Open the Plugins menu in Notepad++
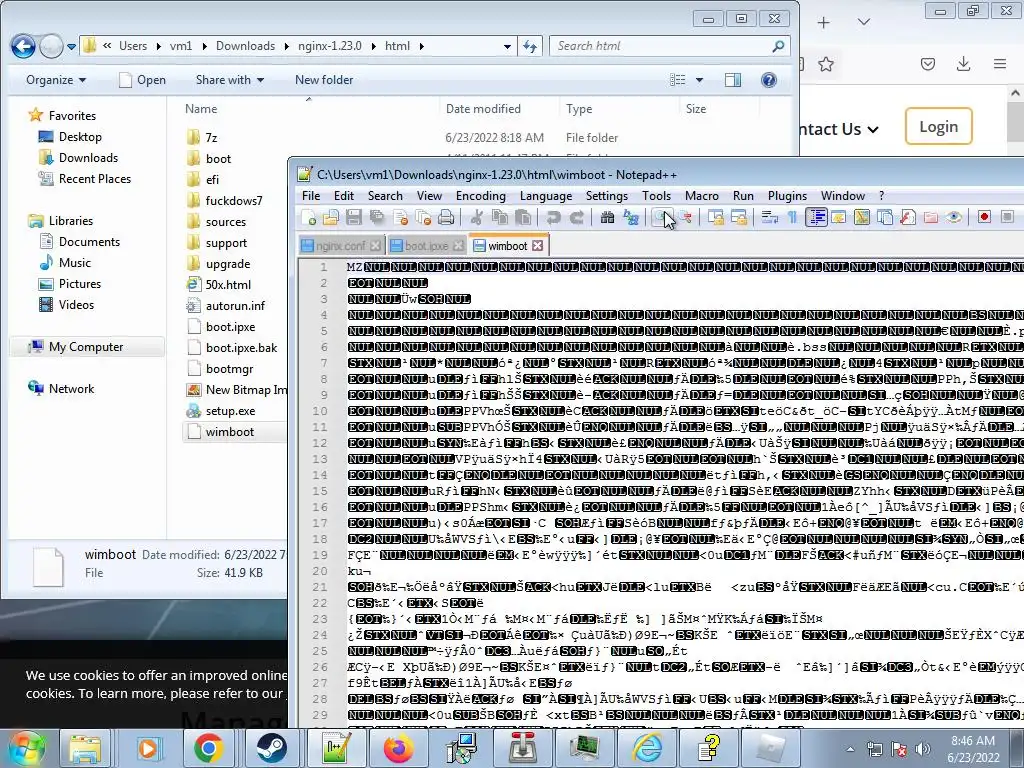This screenshot has width=1024, height=768. (787, 196)
